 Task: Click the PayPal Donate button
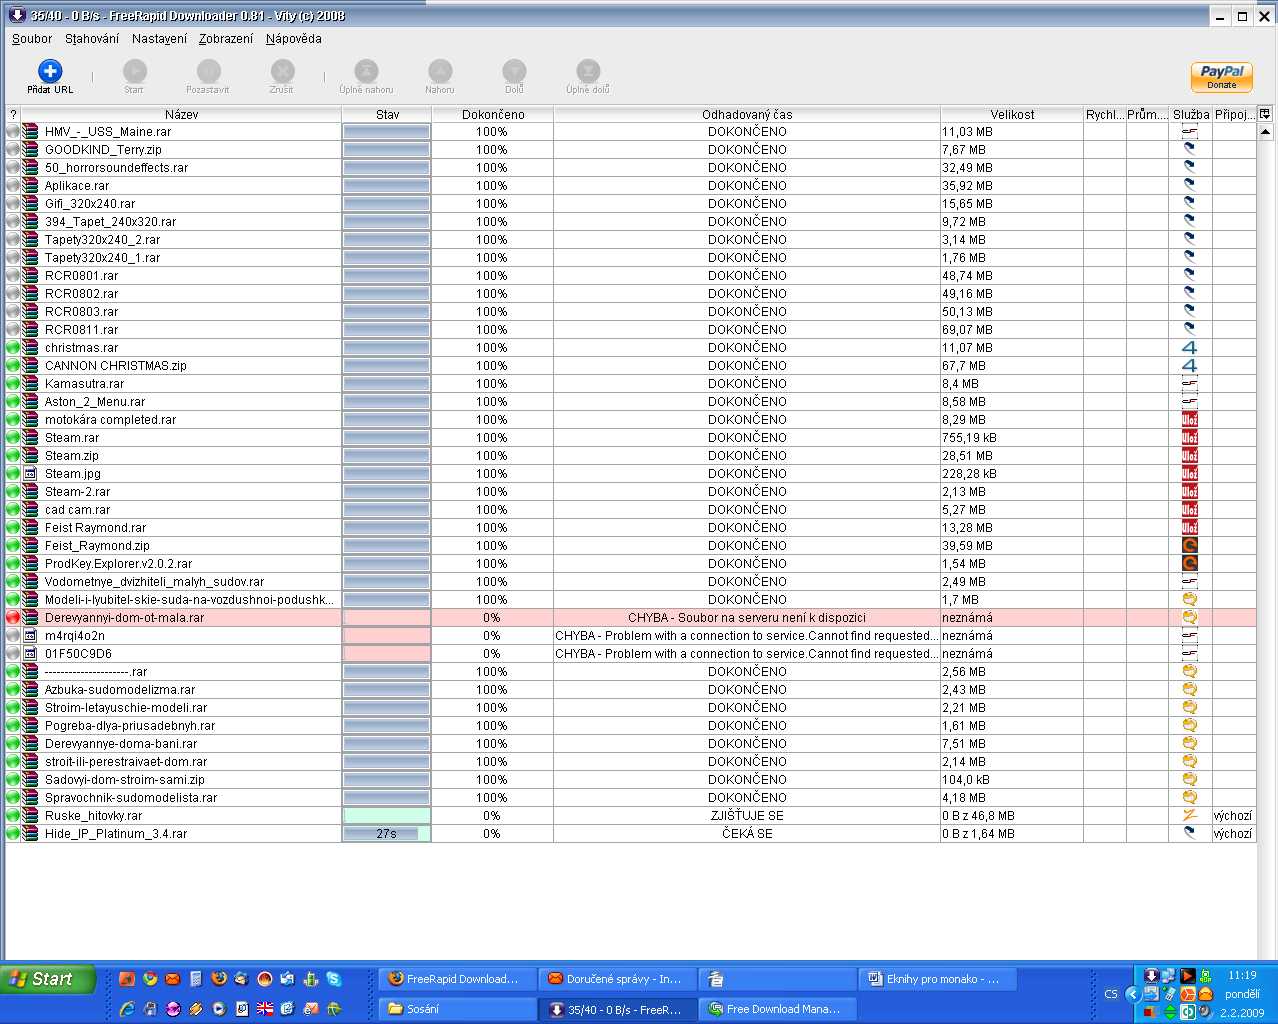click(x=1221, y=76)
